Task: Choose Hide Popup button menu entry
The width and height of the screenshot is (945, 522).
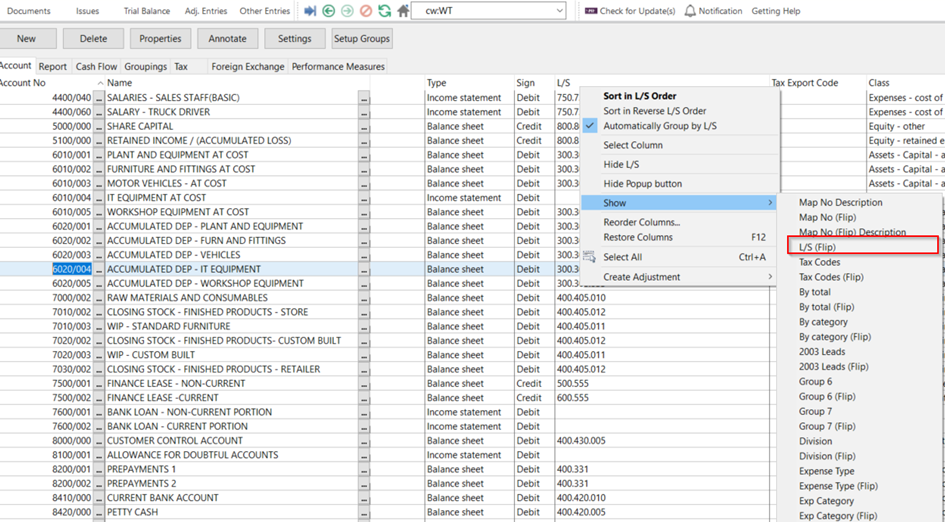Action: pyautogui.click(x=642, y=184)
